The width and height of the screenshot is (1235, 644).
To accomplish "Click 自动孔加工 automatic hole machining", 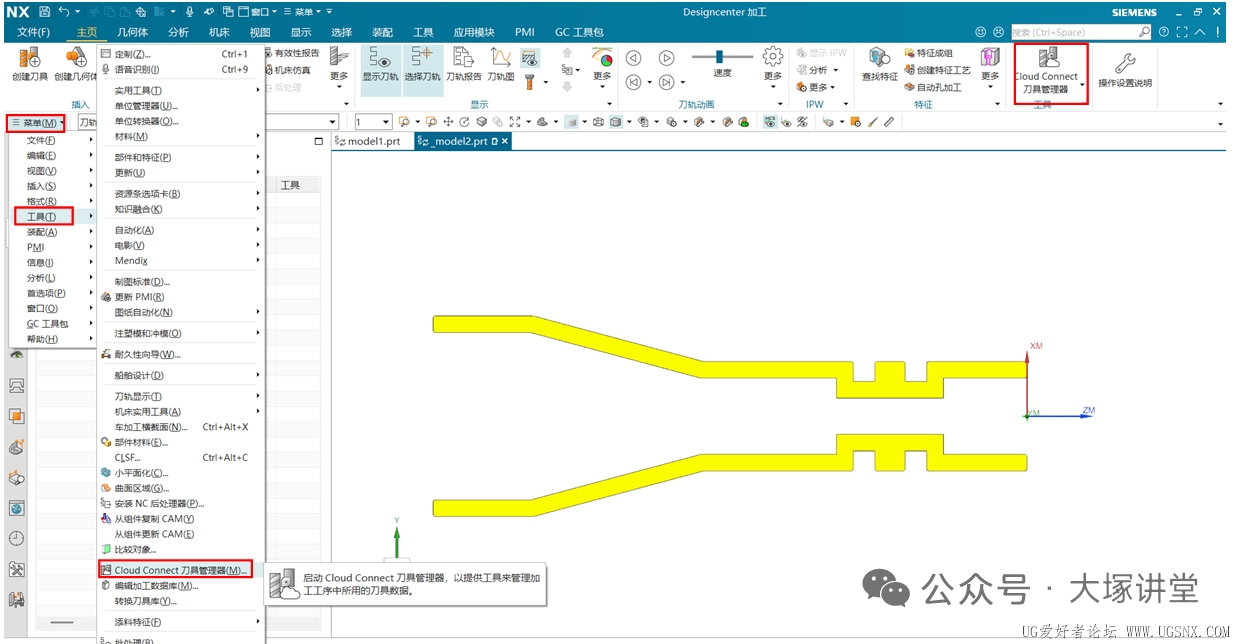I will 932,87.
